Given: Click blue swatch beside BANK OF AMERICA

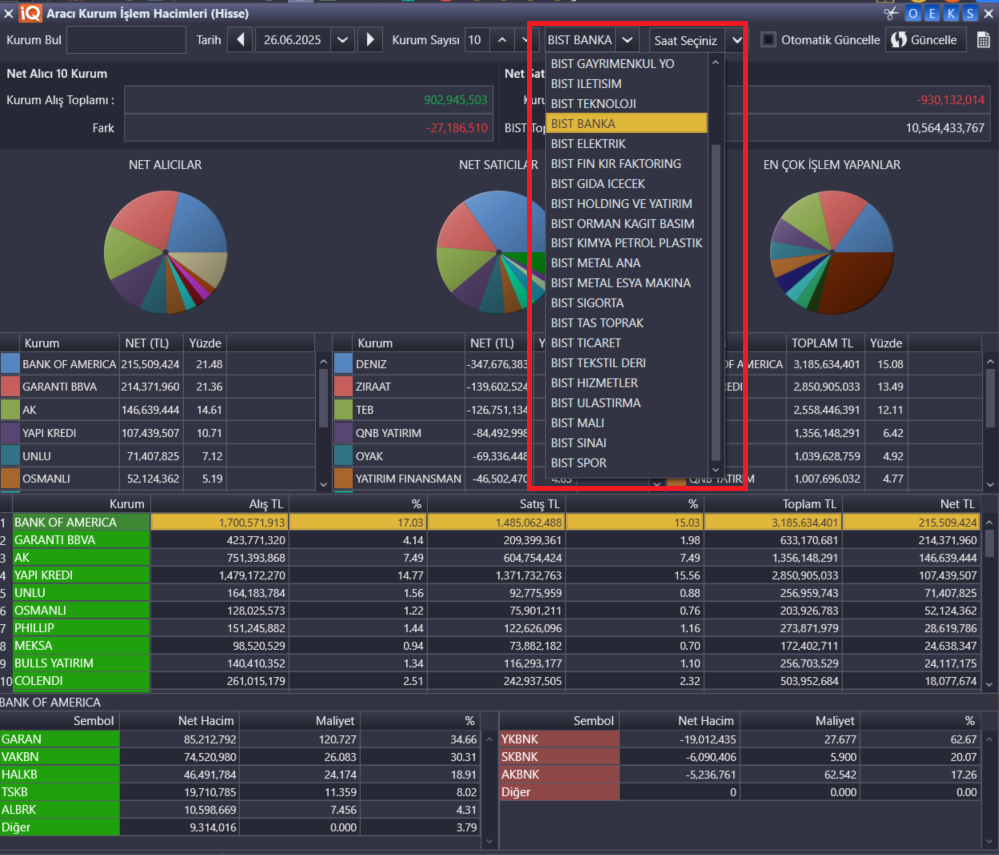Looking at the screenshot, I should pos(10,364).
